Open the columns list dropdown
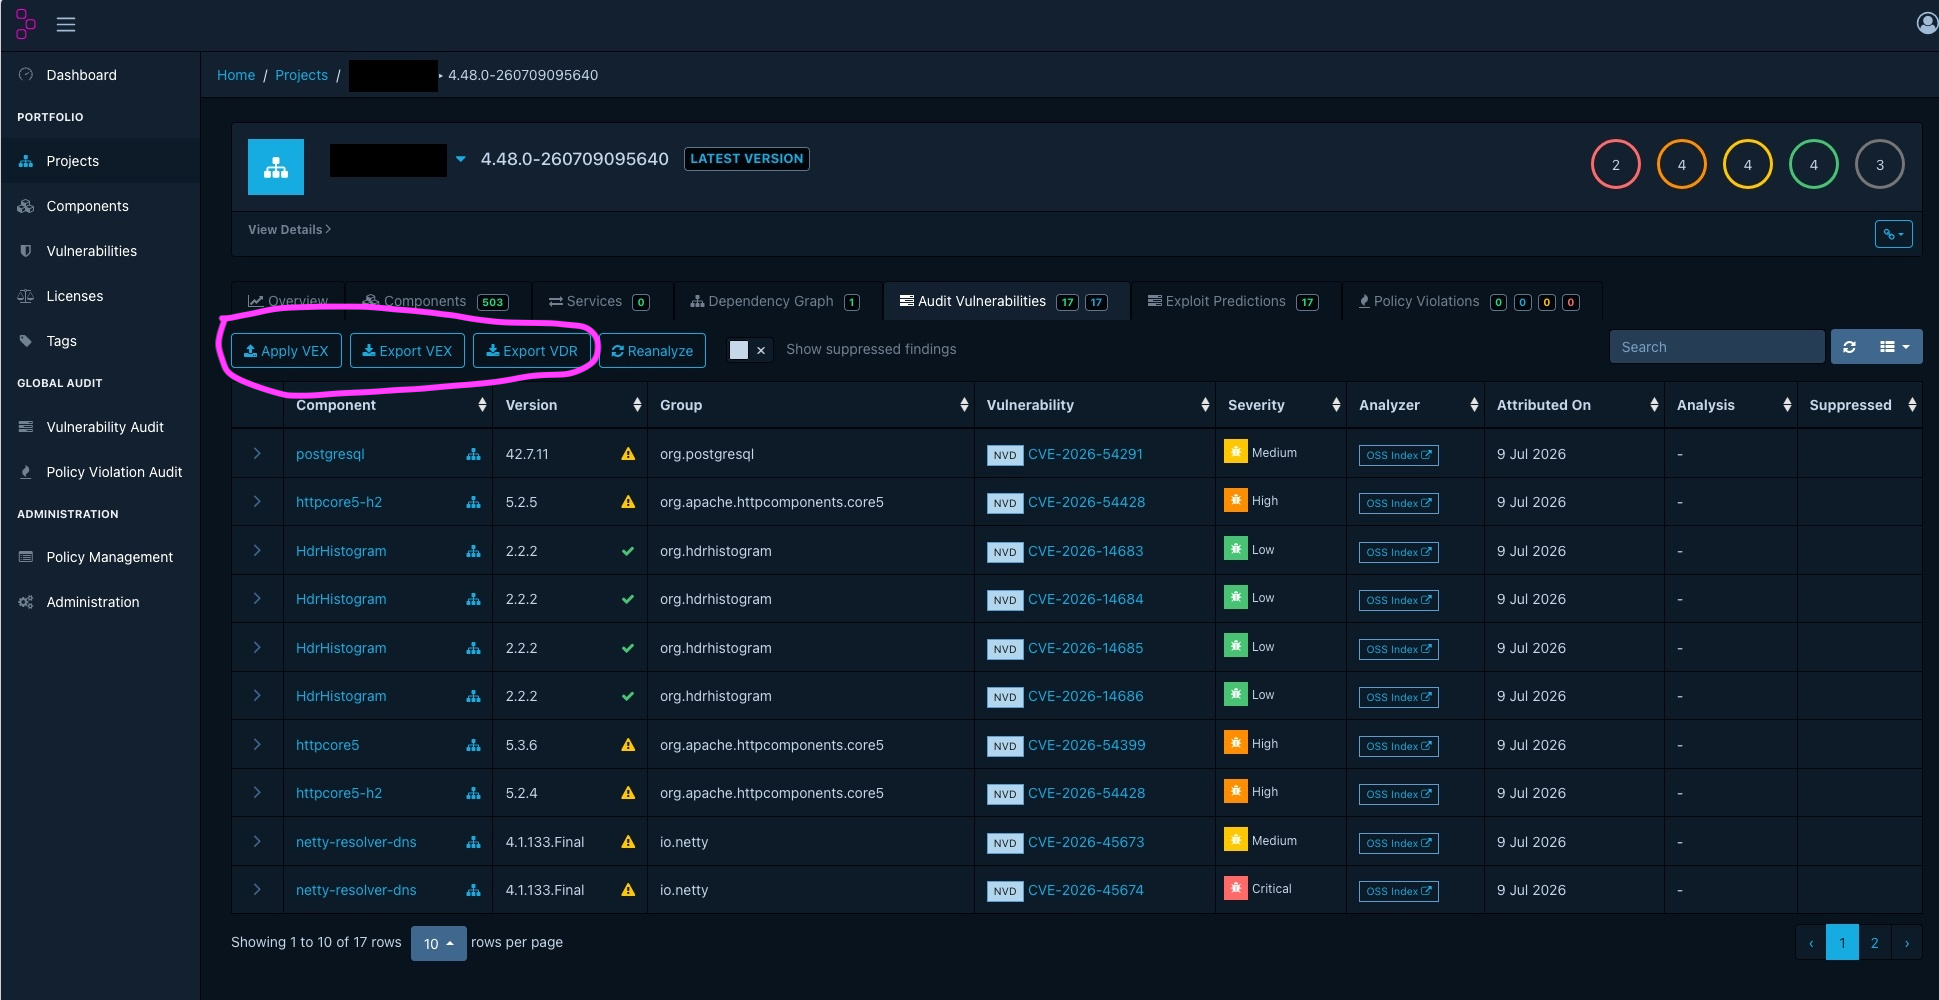 (x=1895, y=347)
